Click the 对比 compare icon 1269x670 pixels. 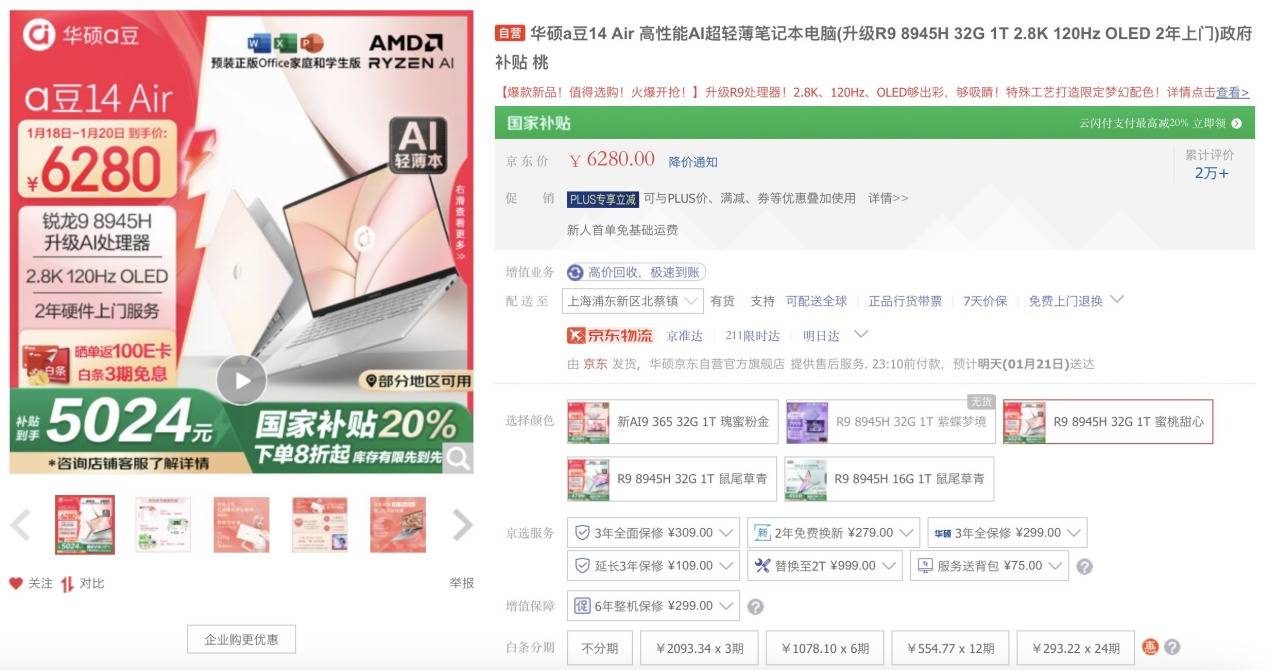point(67,583)
